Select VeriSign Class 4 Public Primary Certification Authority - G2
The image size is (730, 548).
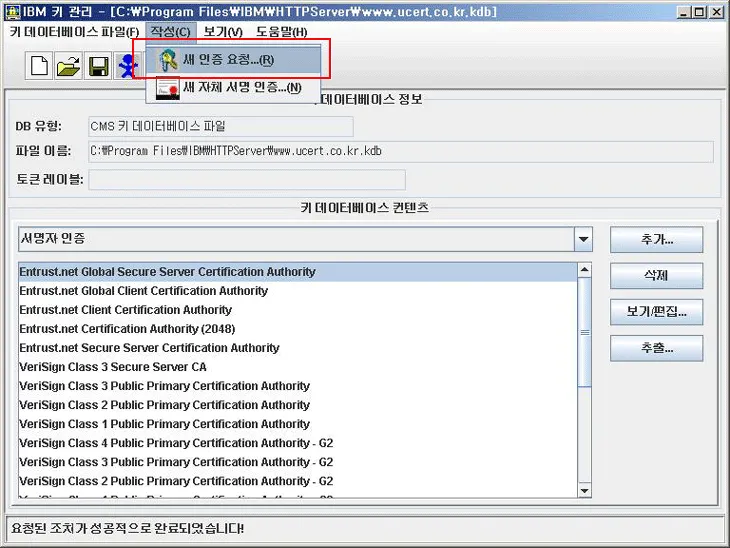pyautogui.click(x=298, y=444)
